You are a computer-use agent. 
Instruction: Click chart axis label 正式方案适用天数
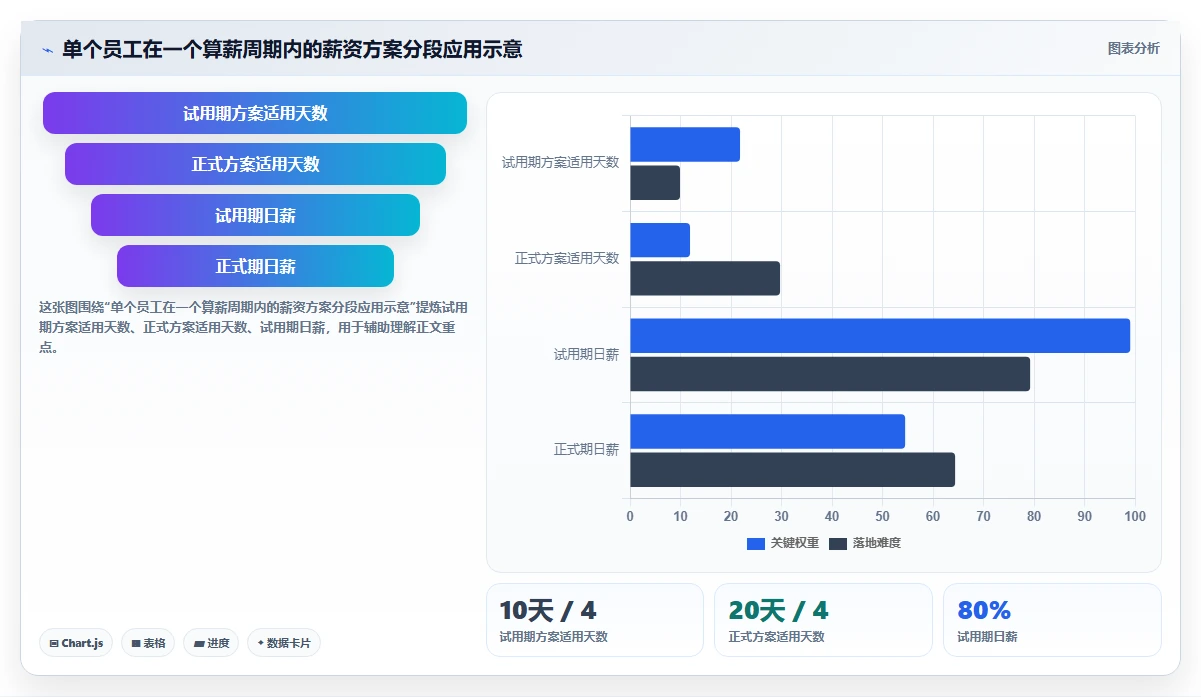click(567, 258)
